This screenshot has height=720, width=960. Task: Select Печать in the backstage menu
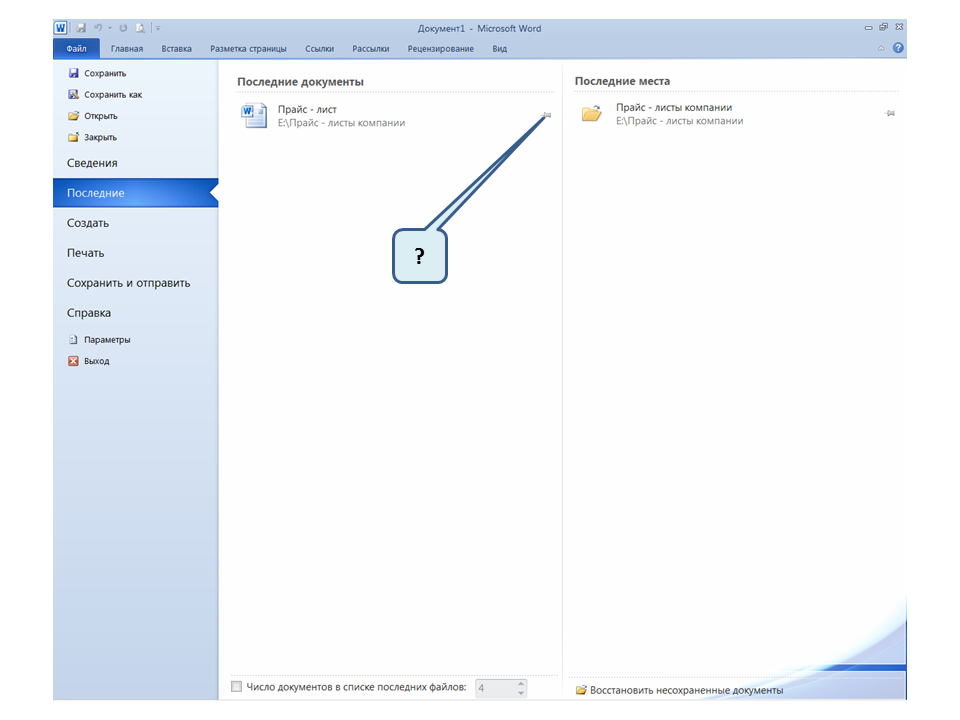tap(86, 253)
